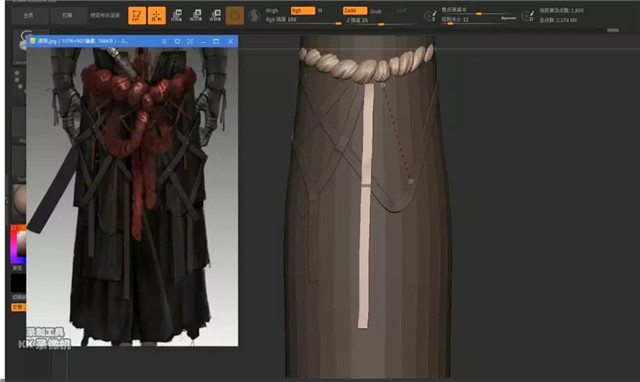Image resolution: width=640 pixels, height=382 pixels.
Task: Click the 渐变 gradient button
Action: click(x=18, y=268)
